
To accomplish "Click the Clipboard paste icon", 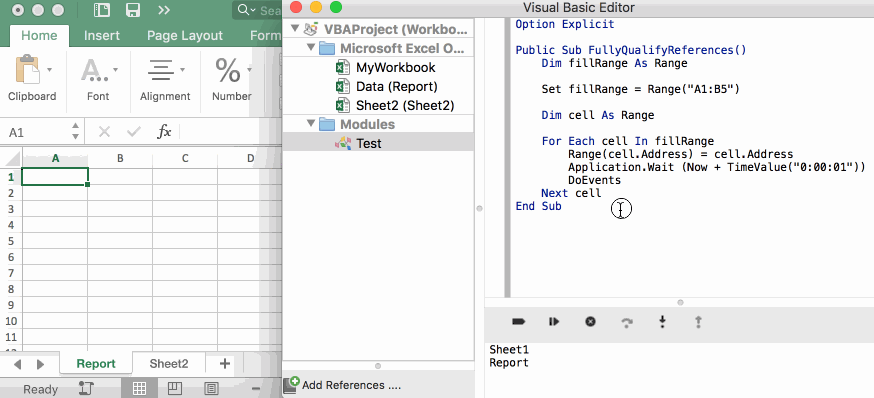I will coord(27,70).
